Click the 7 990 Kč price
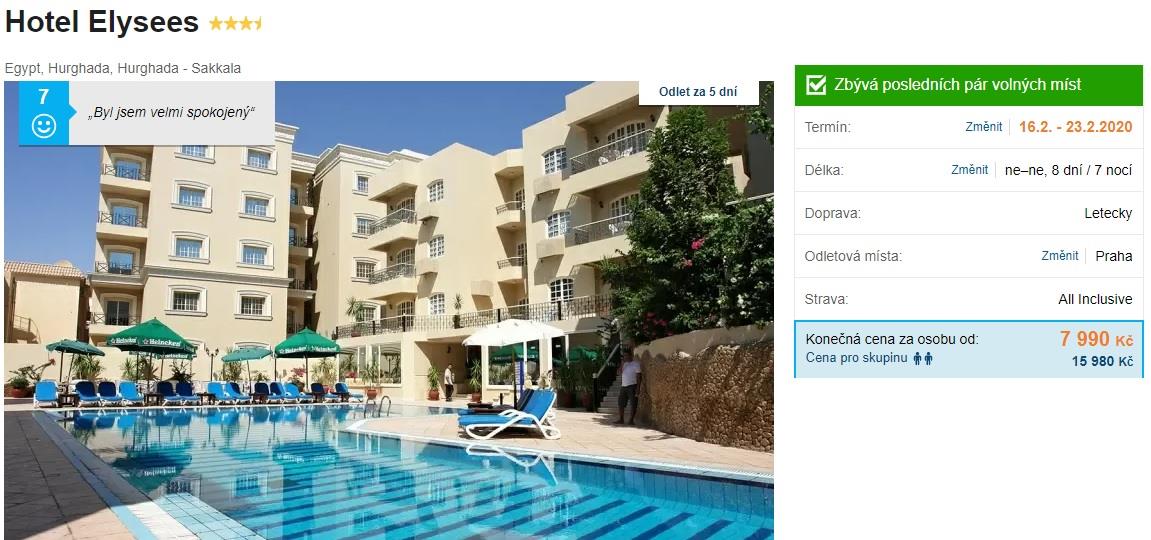 [1096, 339]
